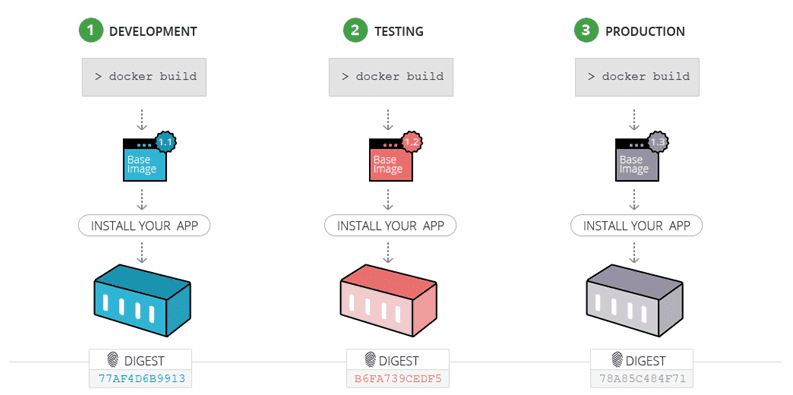Image resolution: width=793 pixels, height=395 pixels.
Task: Select the red digest hash B6FA739CEDF5
Action: coord(398,378)
